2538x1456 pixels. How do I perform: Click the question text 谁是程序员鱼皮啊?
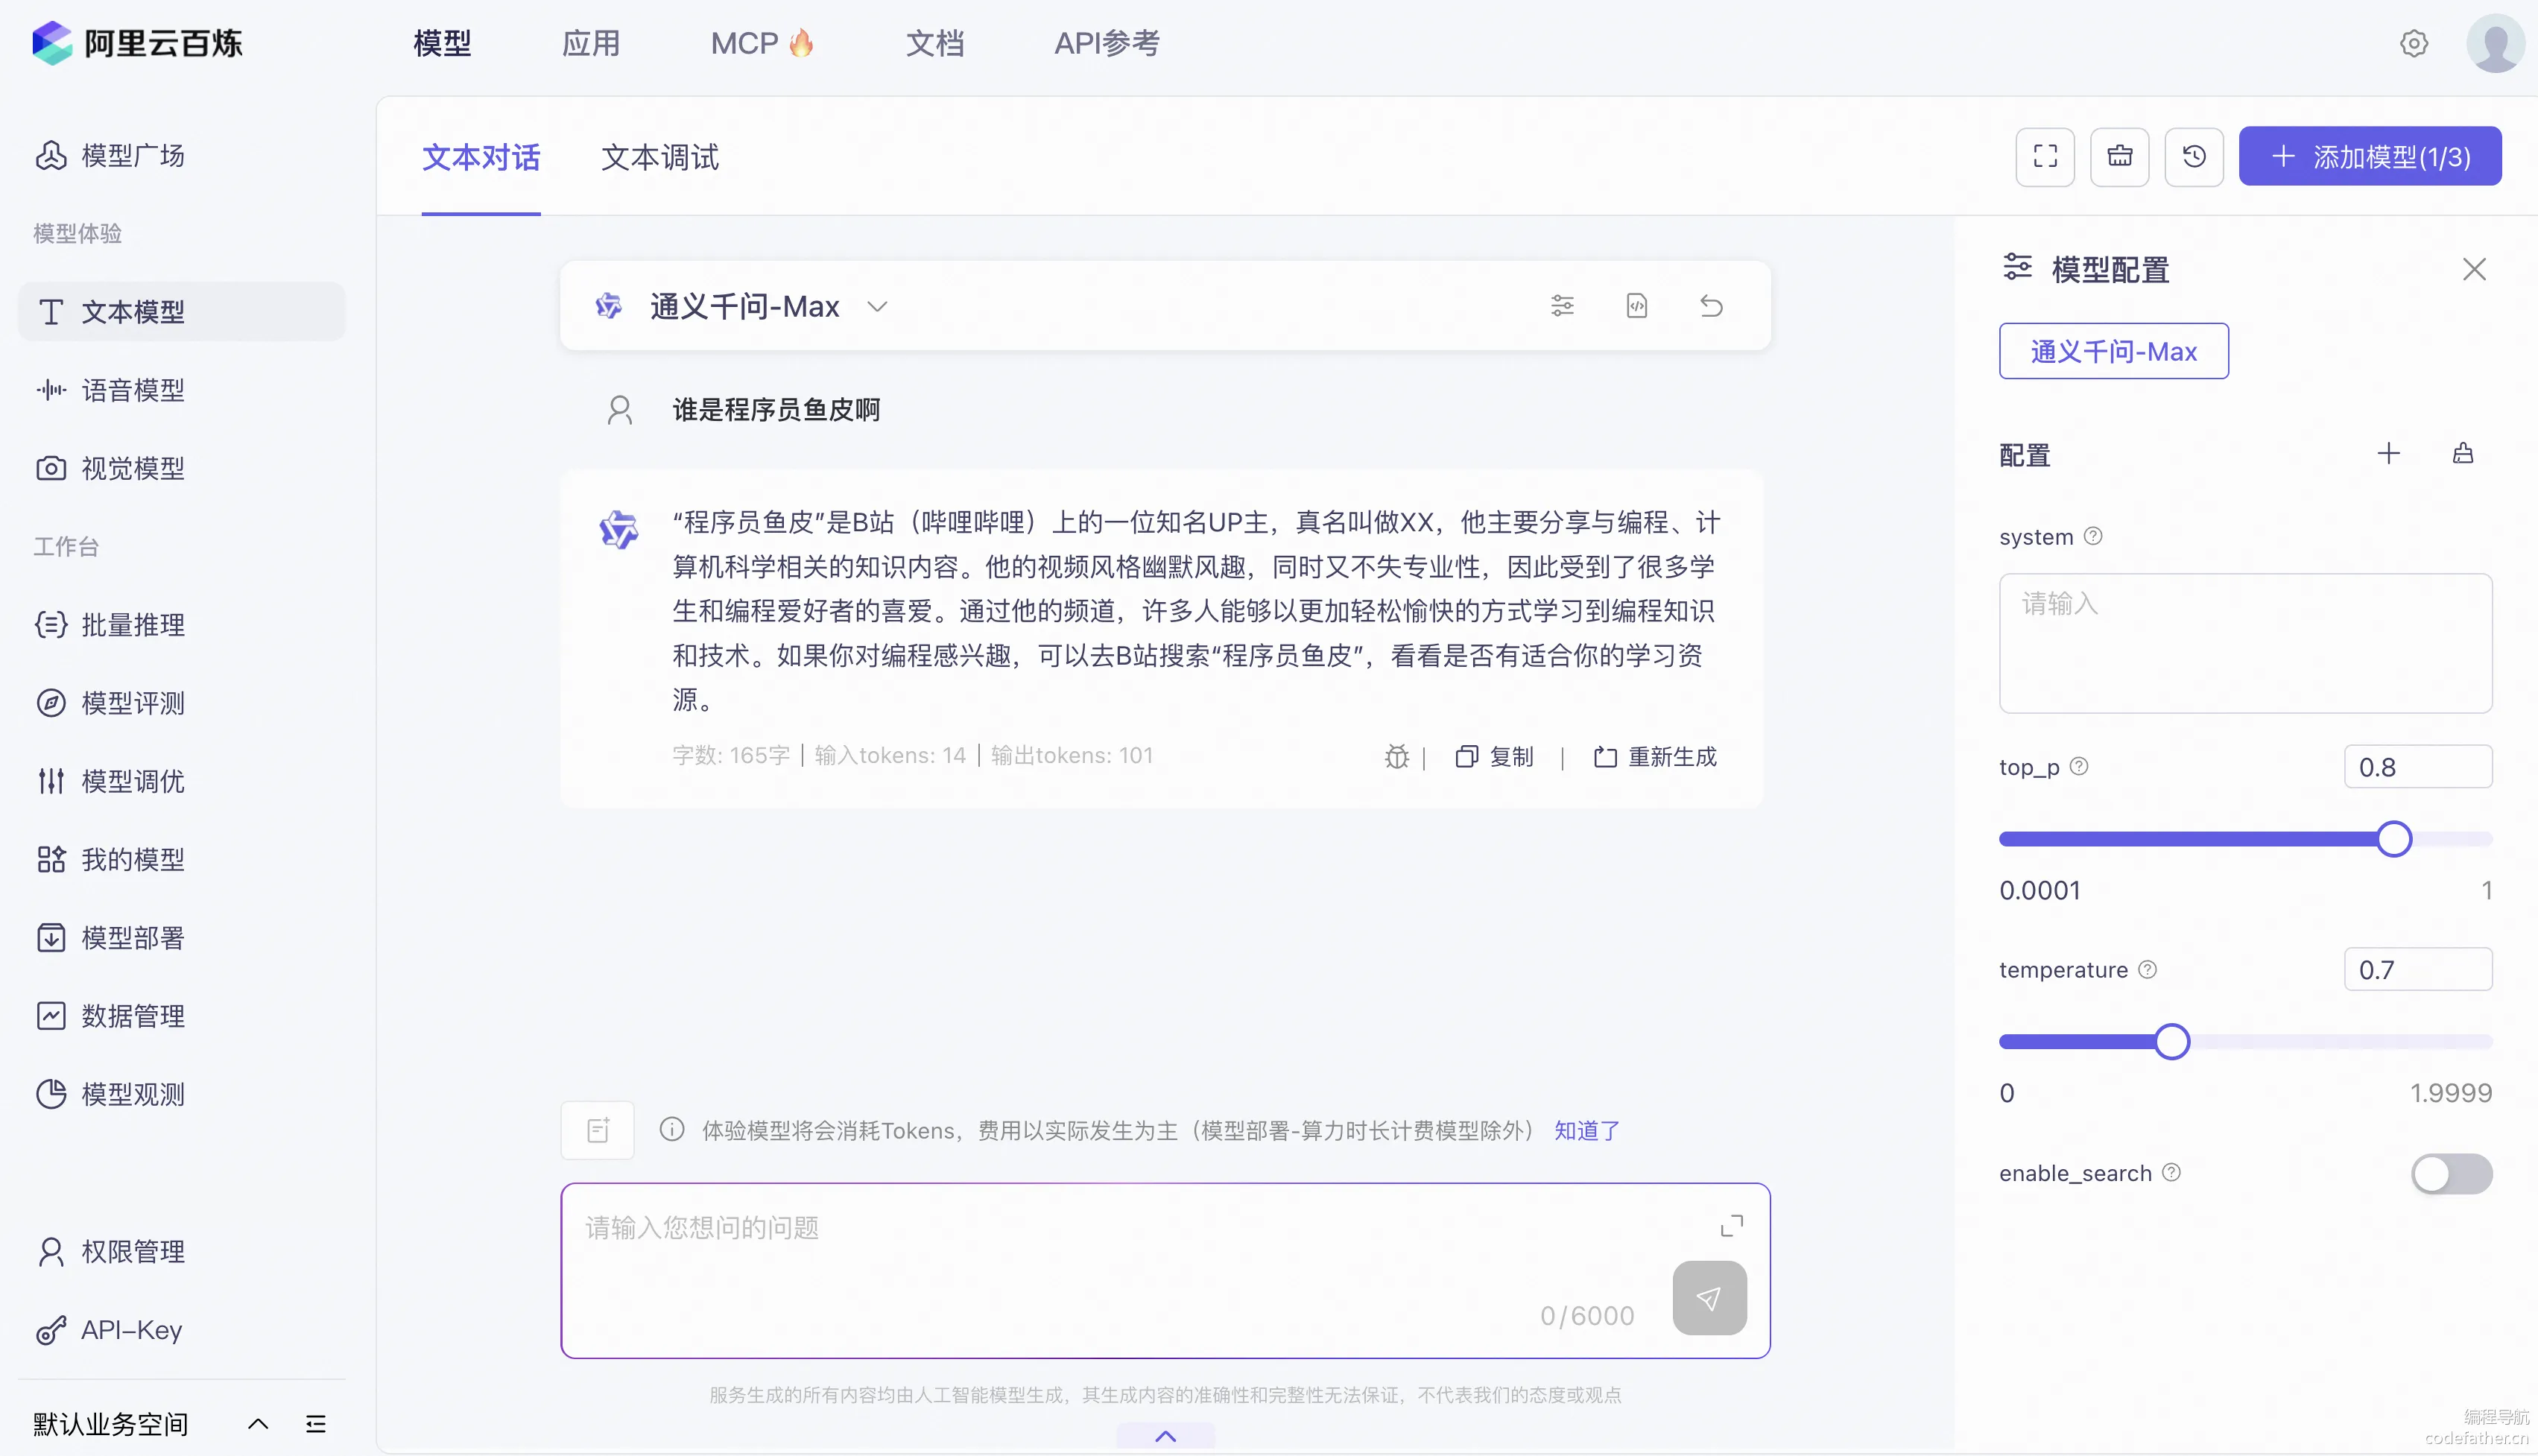coord(776,410)
